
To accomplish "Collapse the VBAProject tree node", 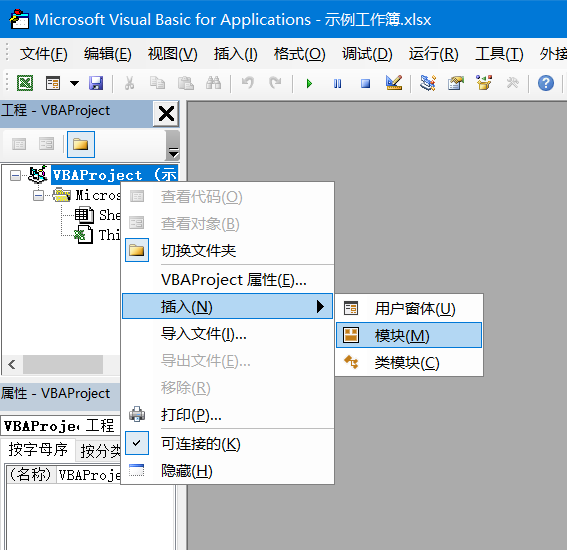I will (15, 176).
